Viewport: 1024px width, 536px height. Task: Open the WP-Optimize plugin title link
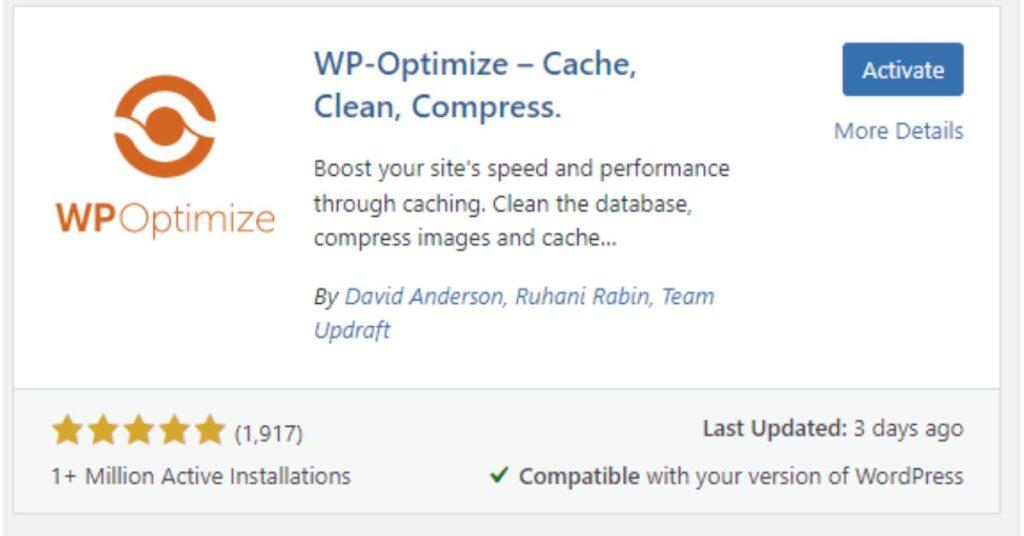point(475,85)
